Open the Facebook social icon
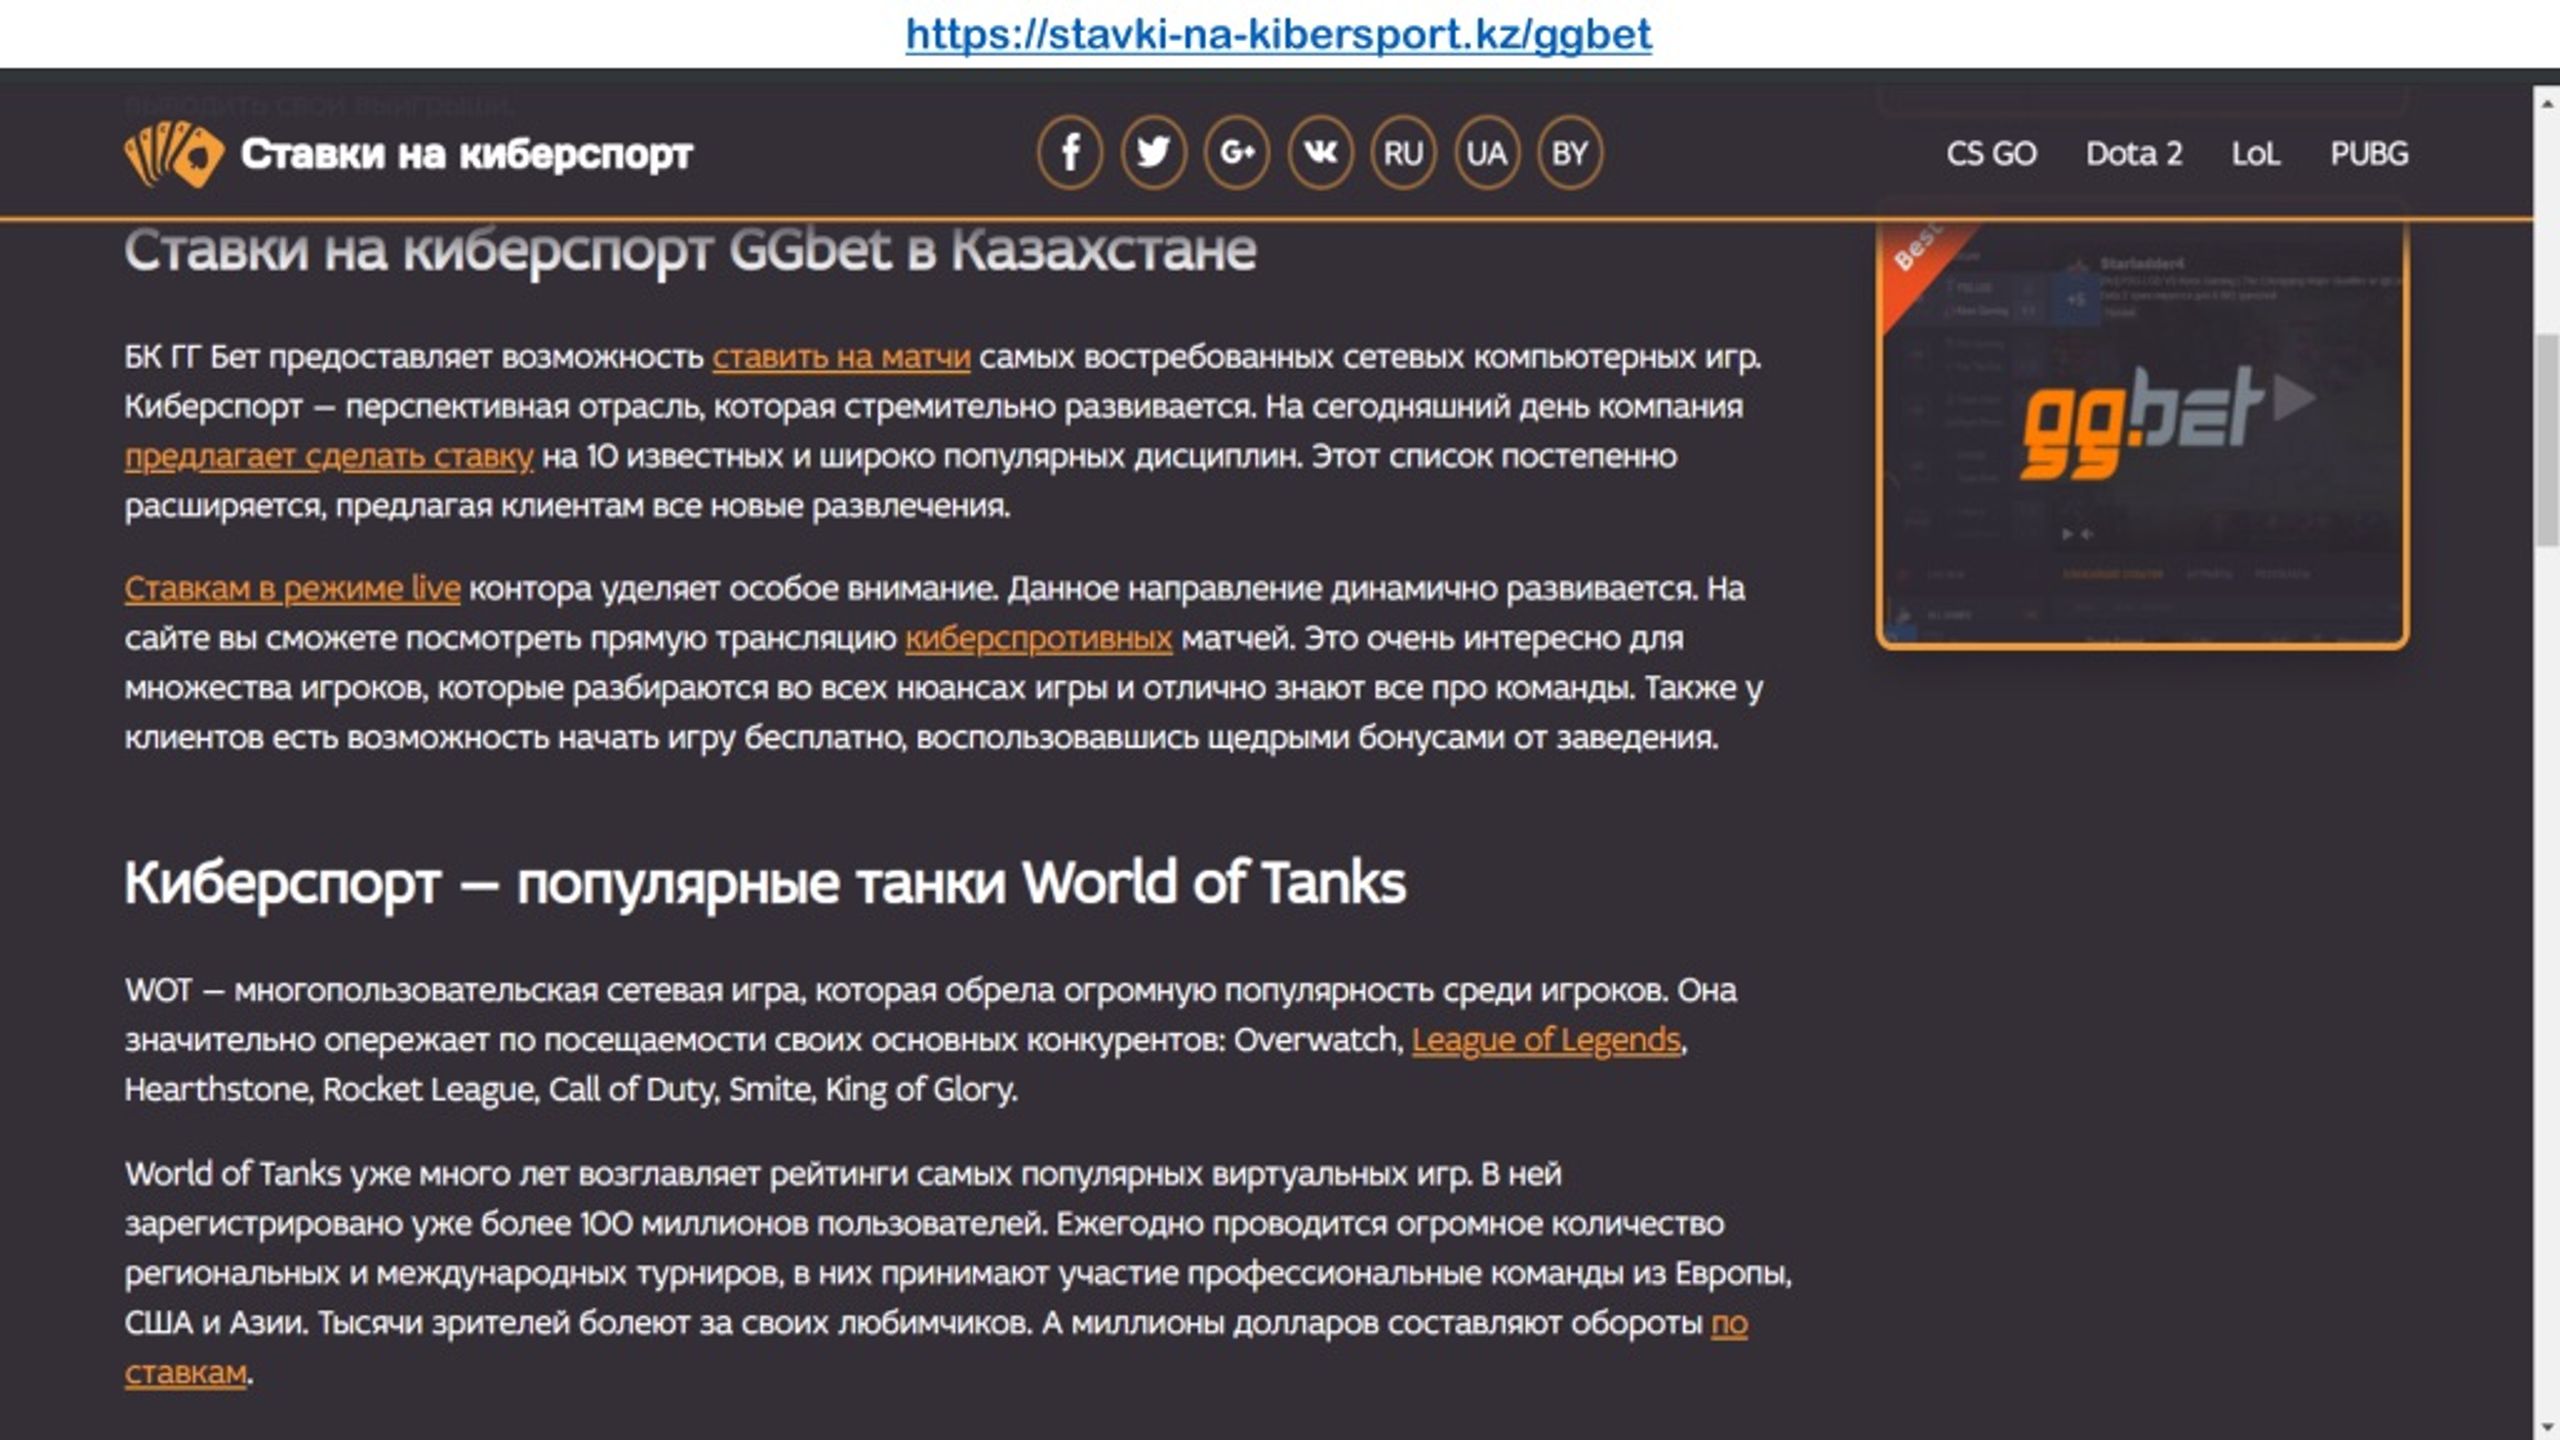 click(1070, 153)
